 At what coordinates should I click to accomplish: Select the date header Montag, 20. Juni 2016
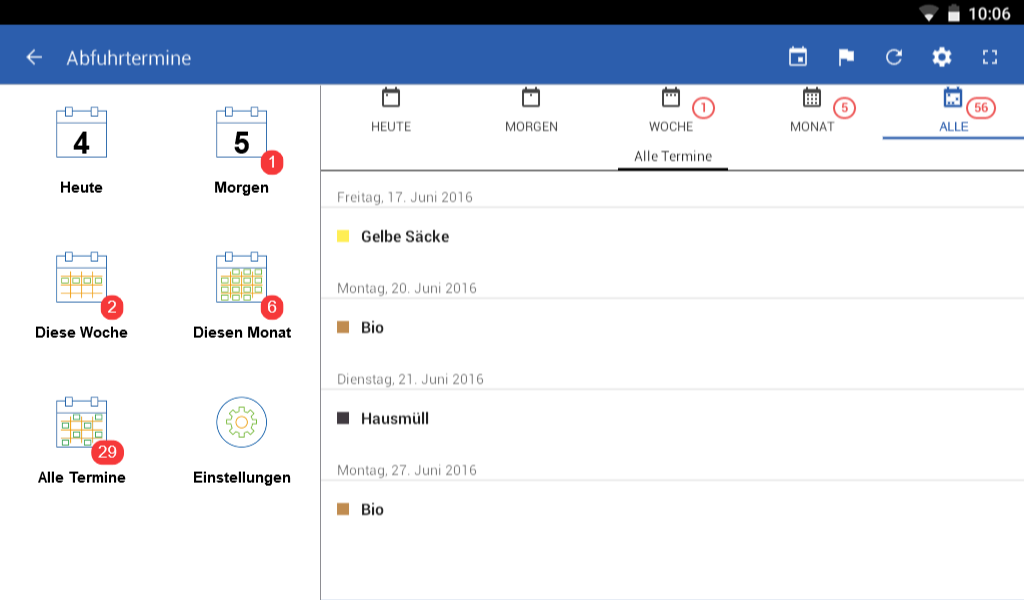tap(407, 288)
